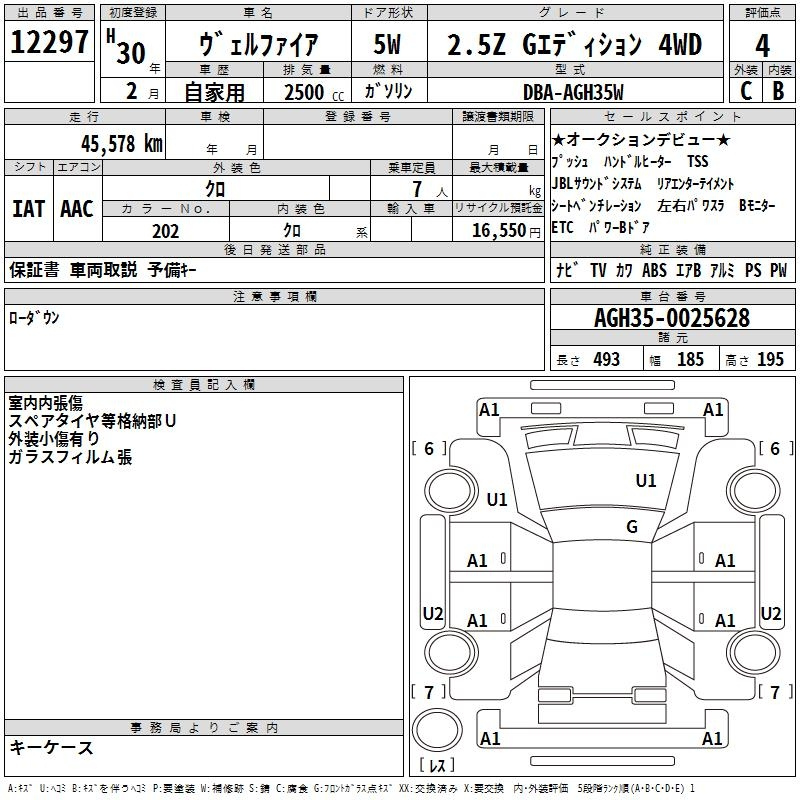Click プッシュ sales point
800x800 pixels.
[569, 162]
